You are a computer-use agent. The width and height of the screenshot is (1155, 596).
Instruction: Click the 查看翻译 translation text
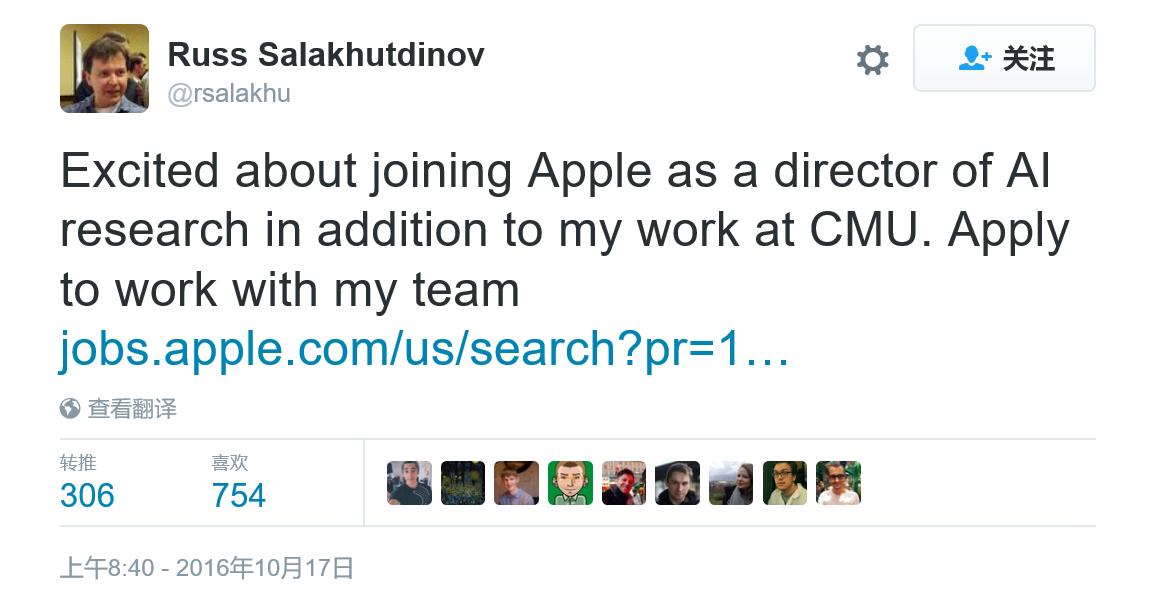click(132, 408)
